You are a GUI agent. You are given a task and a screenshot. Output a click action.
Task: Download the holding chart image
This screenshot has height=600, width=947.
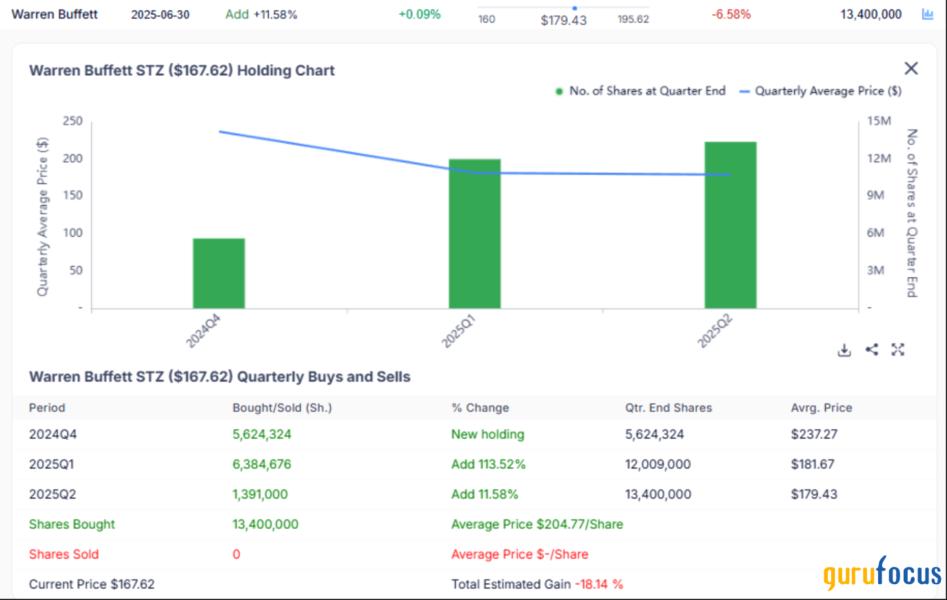pos(844,350)
